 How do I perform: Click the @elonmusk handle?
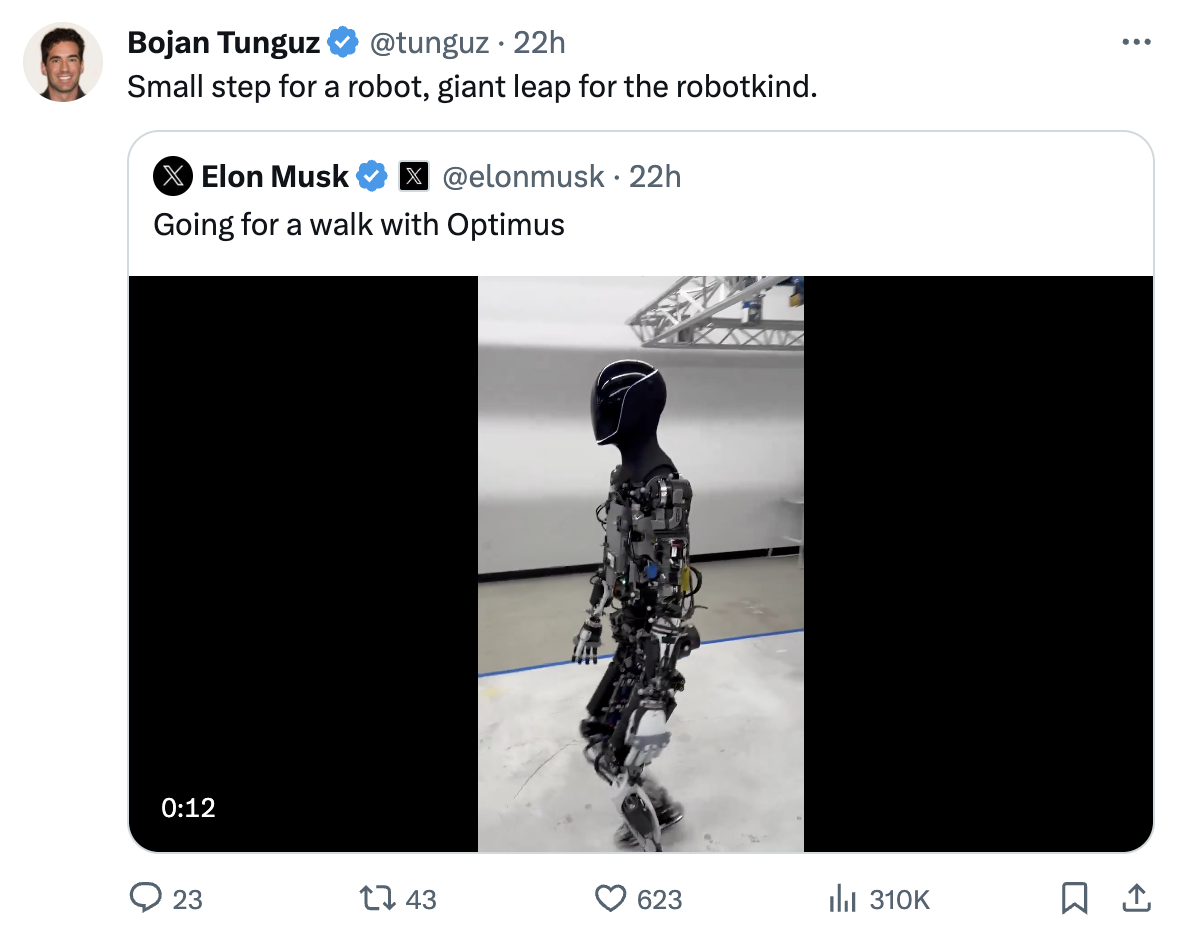523,177
